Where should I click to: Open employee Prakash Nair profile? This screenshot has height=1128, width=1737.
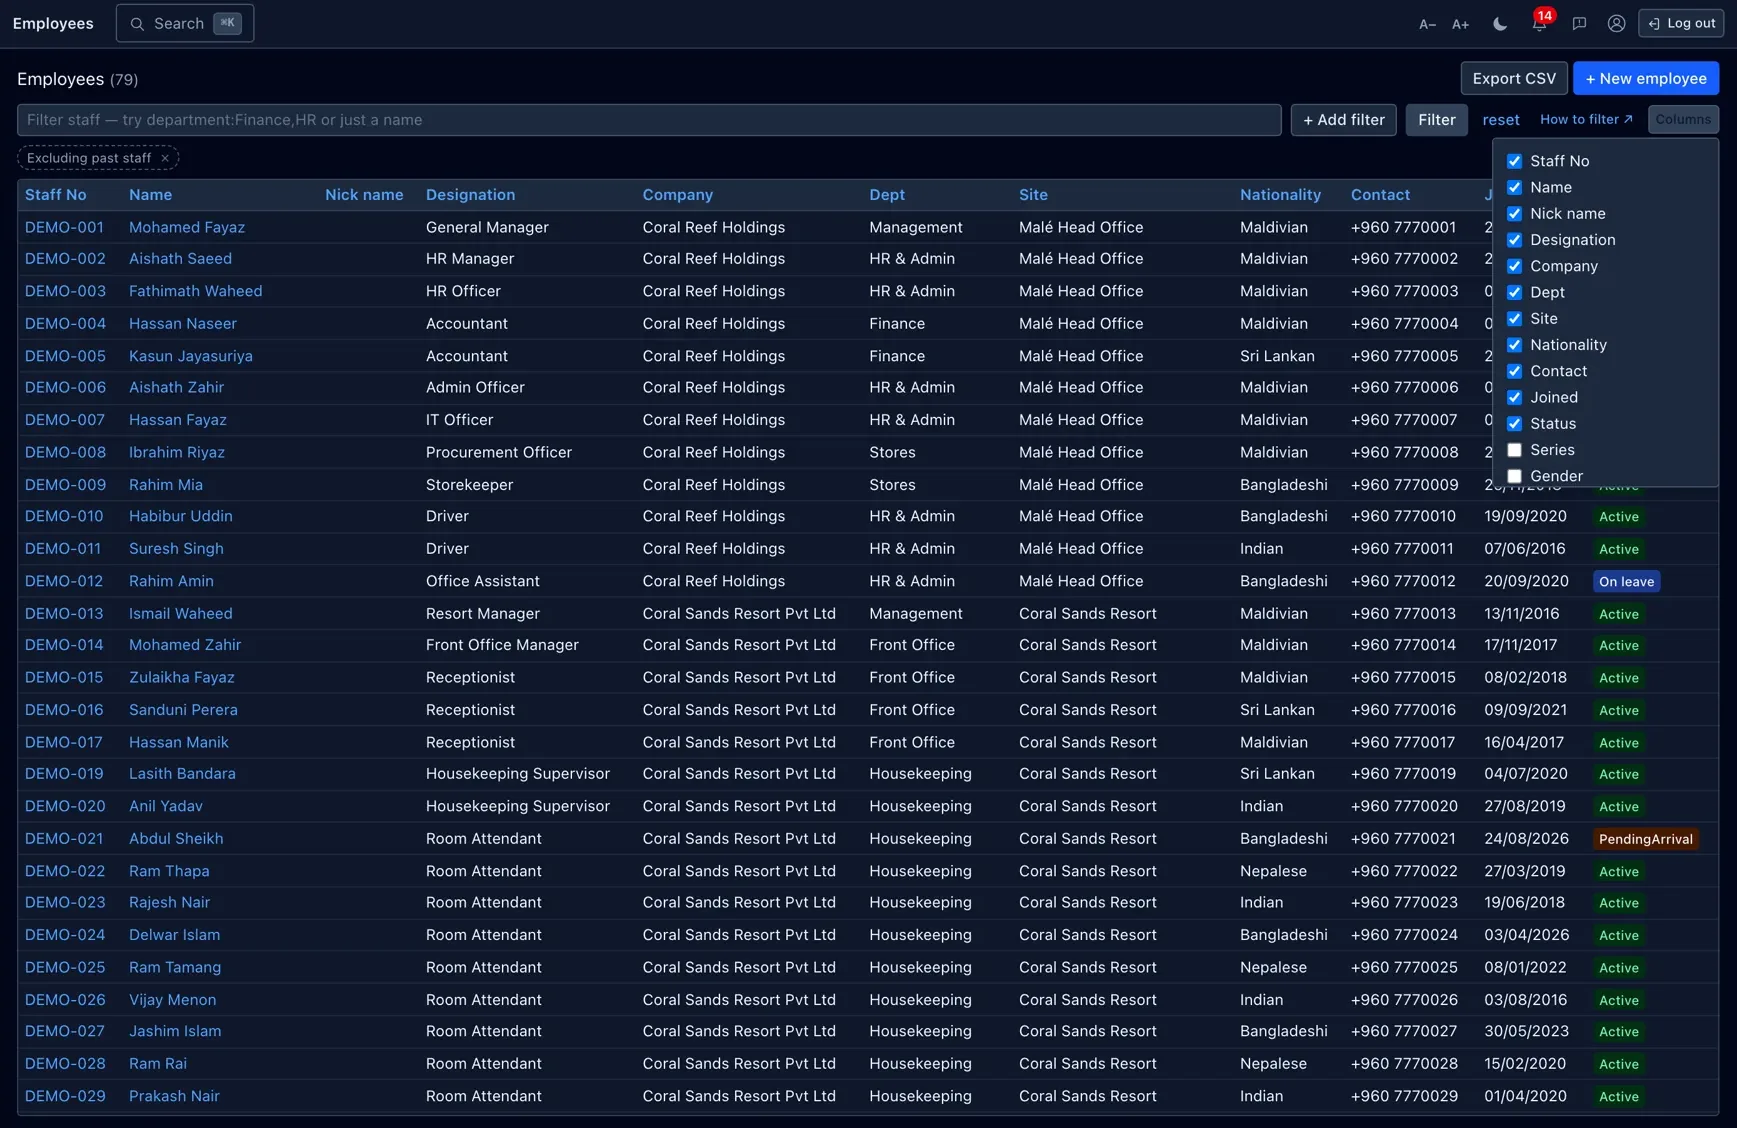click(x=174, y=1096)
